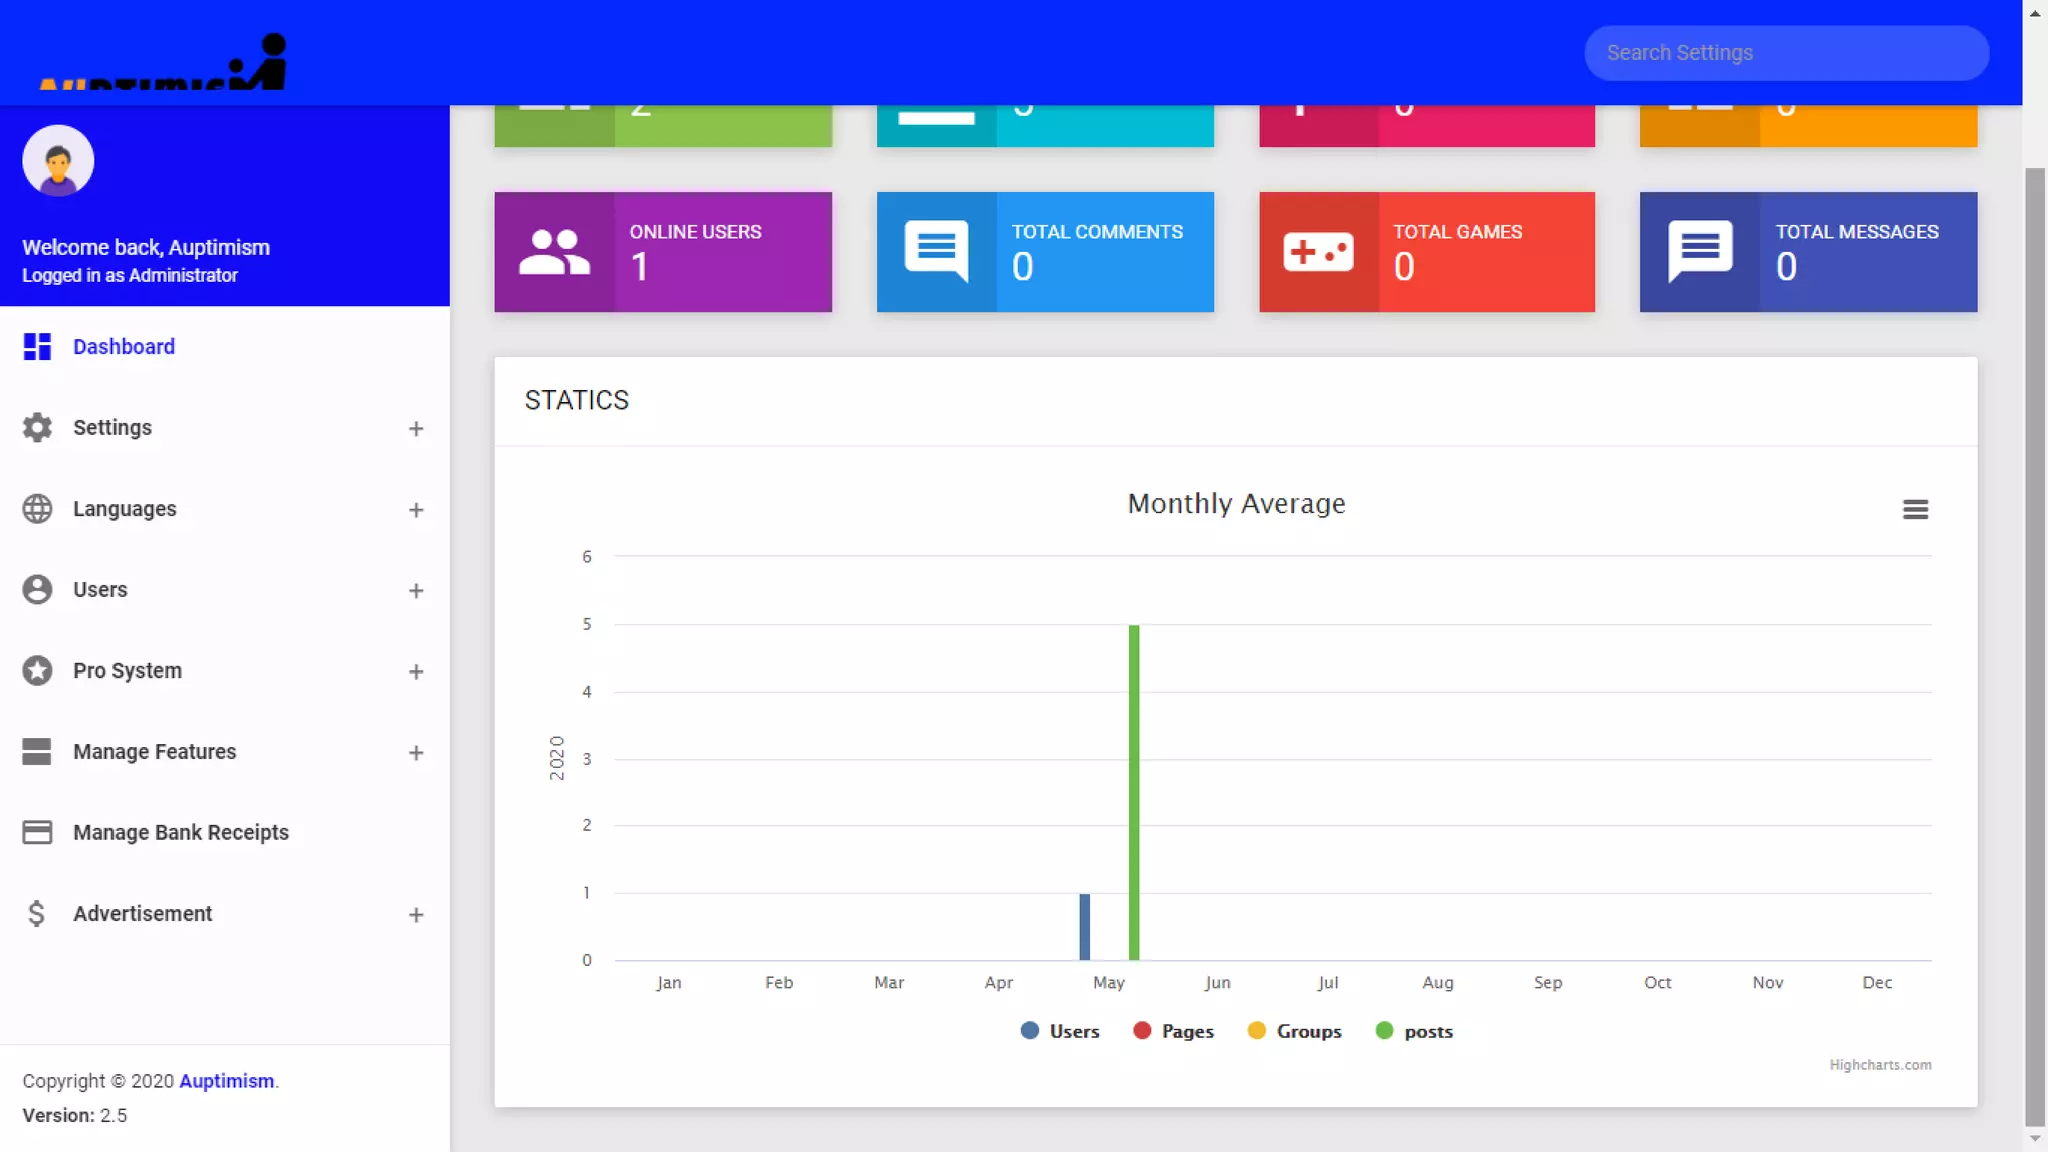Expand the Settings submenu plus sign
The height and width of the screenshot is (1152, 2048).
pyautogui.click(x=416, y=428)
